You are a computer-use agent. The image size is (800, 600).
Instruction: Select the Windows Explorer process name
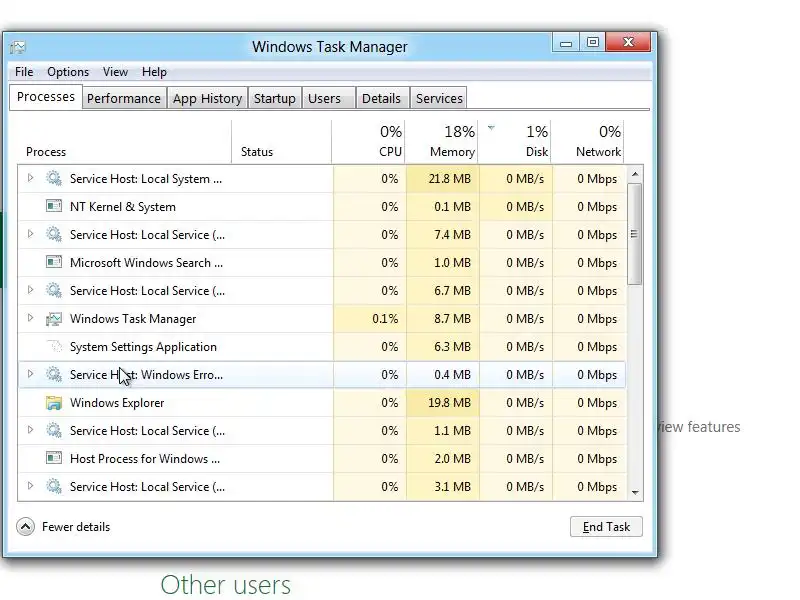[117, 403]
